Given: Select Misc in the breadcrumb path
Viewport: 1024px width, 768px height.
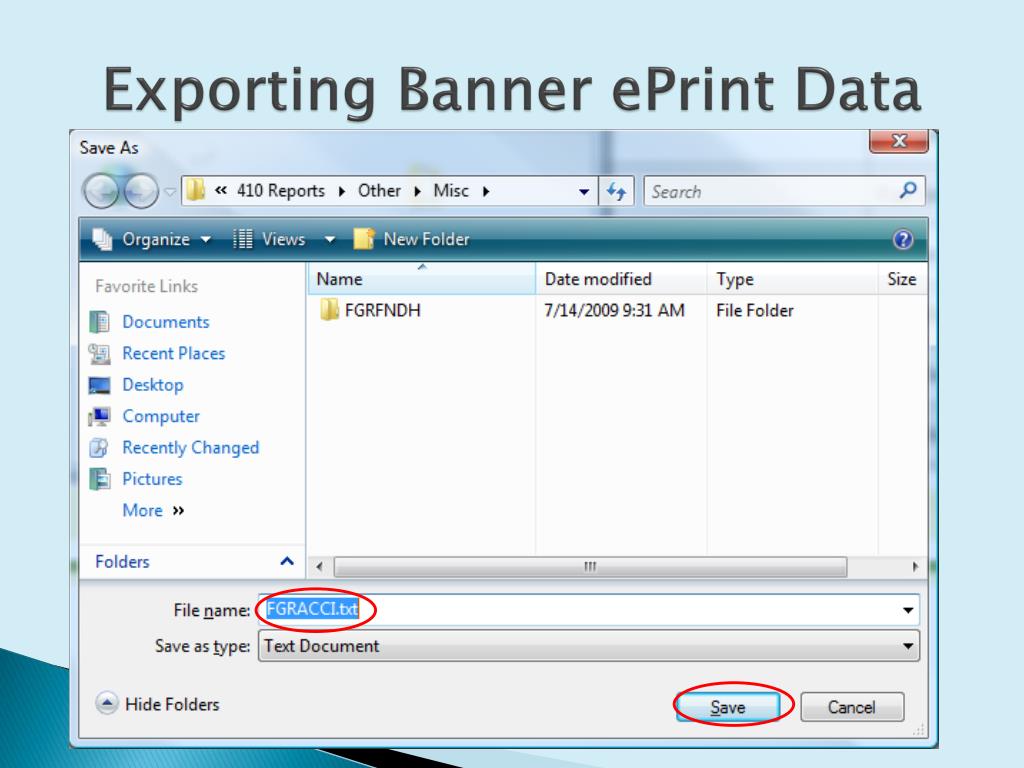Looking at the screenshot, I should pyautogui.click(x=451, y=191).
